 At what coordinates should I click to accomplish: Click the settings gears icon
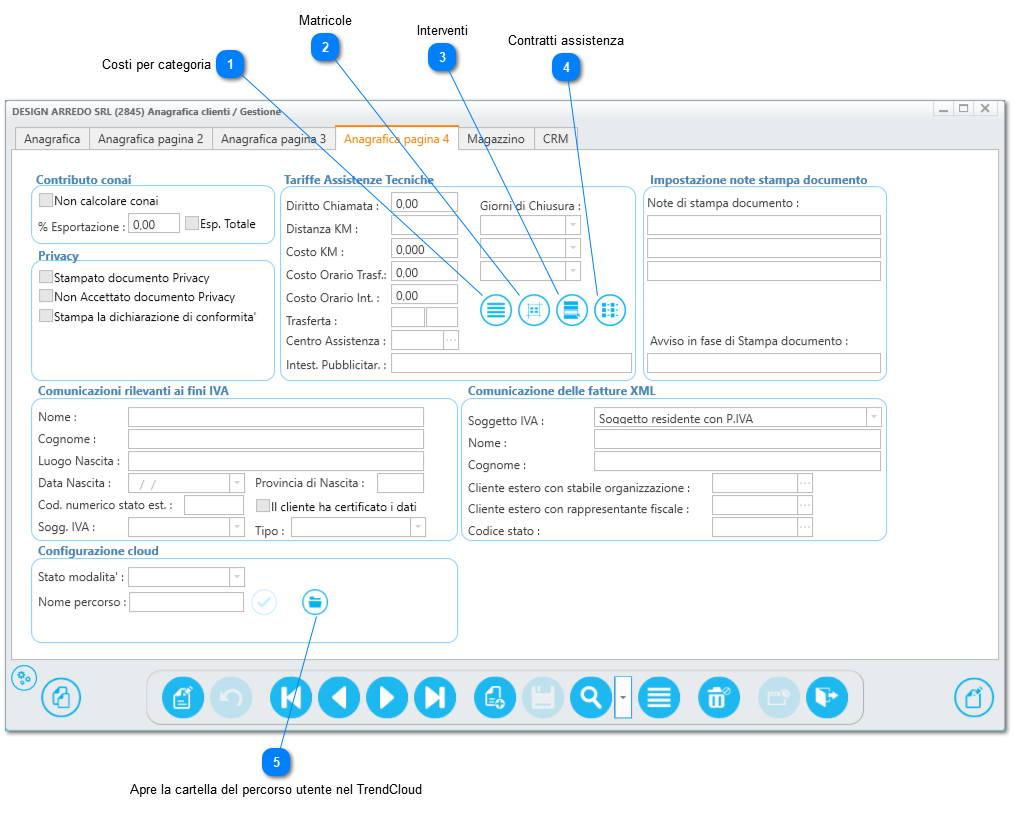[x=24, y=678]
